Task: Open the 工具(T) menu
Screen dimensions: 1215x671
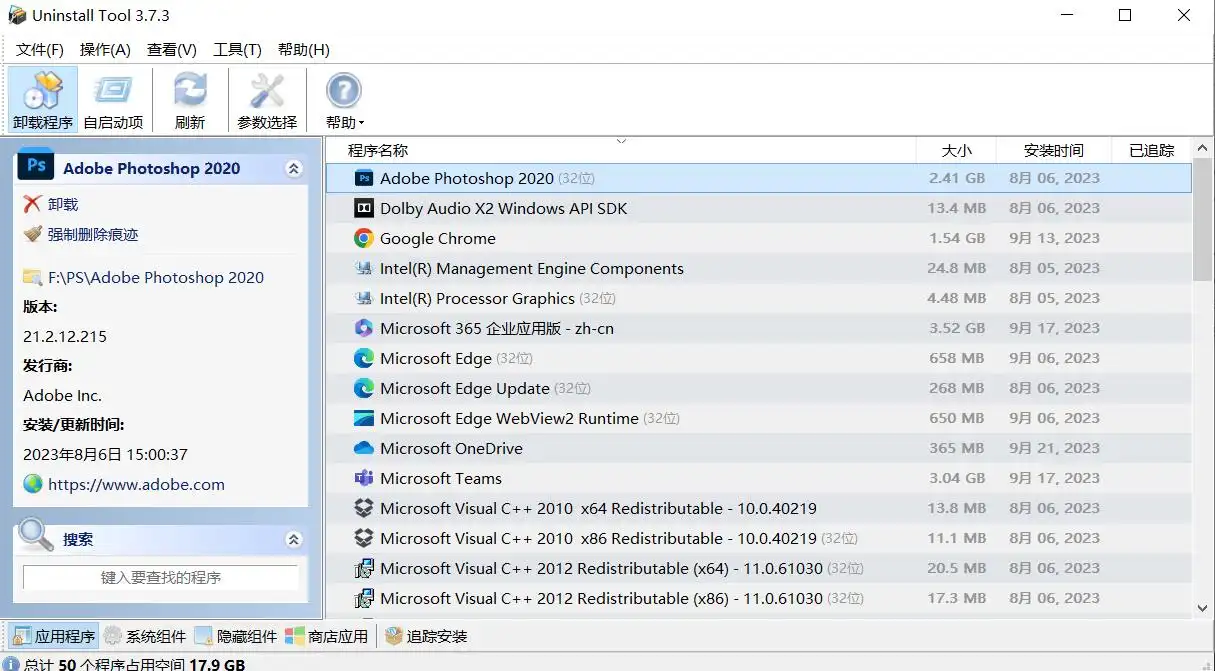Action: [238, 50]
